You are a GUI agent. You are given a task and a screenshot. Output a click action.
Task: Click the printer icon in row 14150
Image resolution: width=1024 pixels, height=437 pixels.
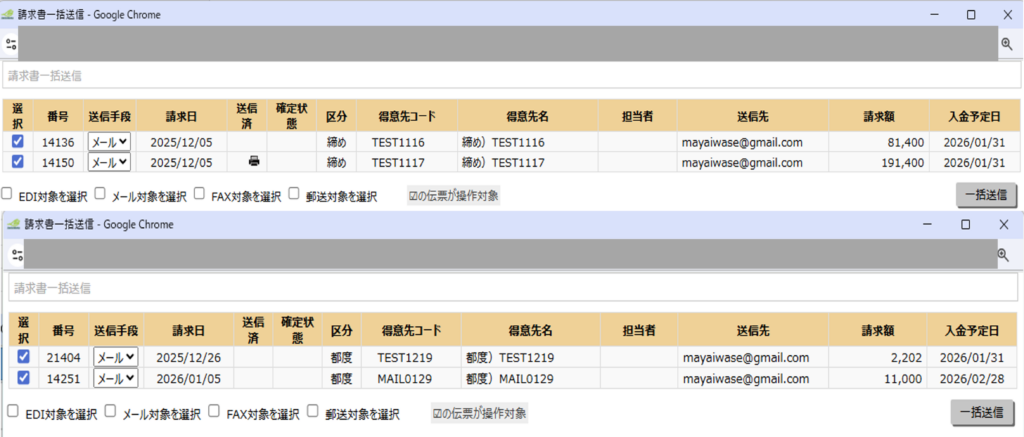pos(254,161)
